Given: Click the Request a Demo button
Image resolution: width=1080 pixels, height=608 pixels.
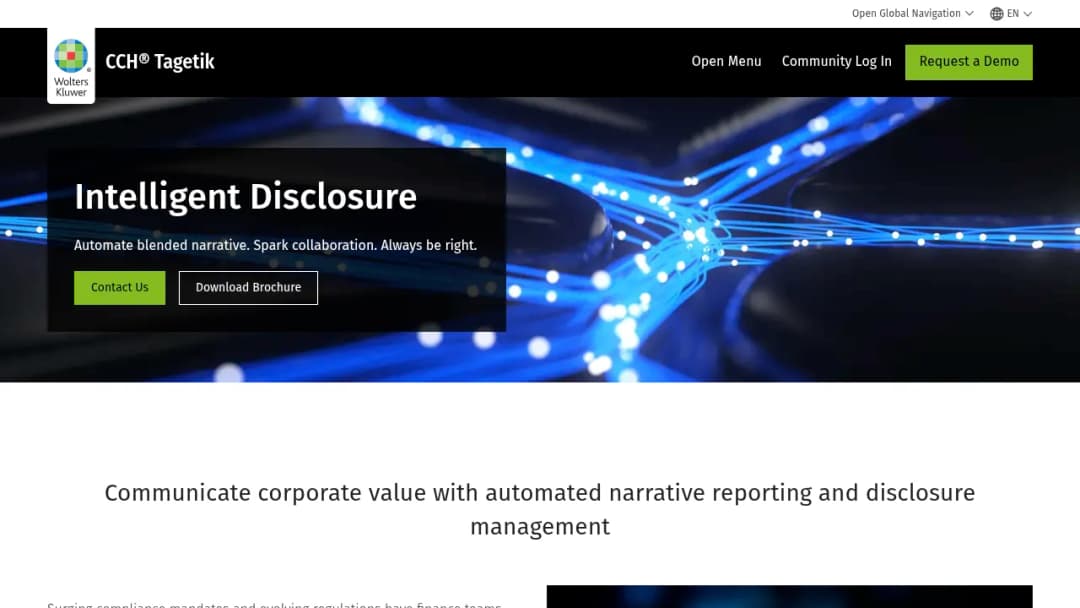Looking at the screenshot, I should (x=968, y=62).
